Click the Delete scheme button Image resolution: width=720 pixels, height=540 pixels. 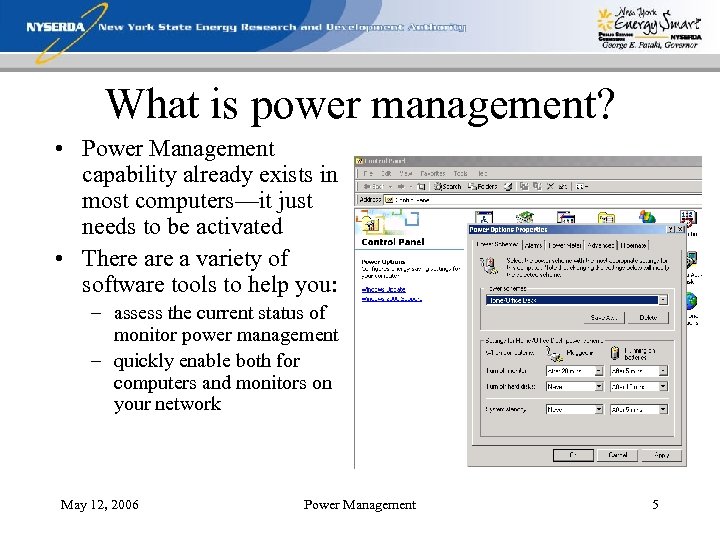point(648,317)
